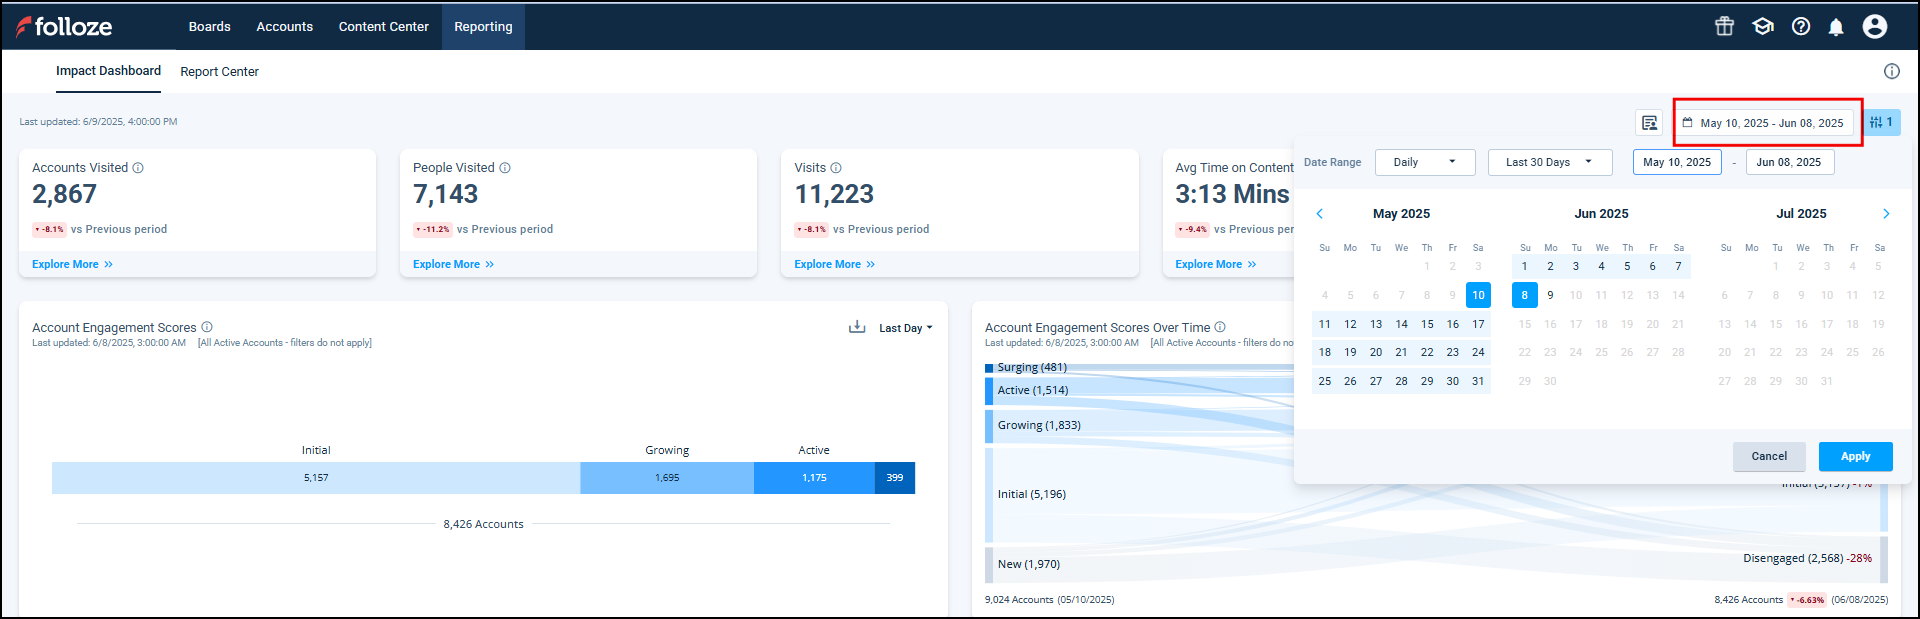The image size is (1920, 619).
Task: Click the graduation cap learning icon
Action: 1763,26
